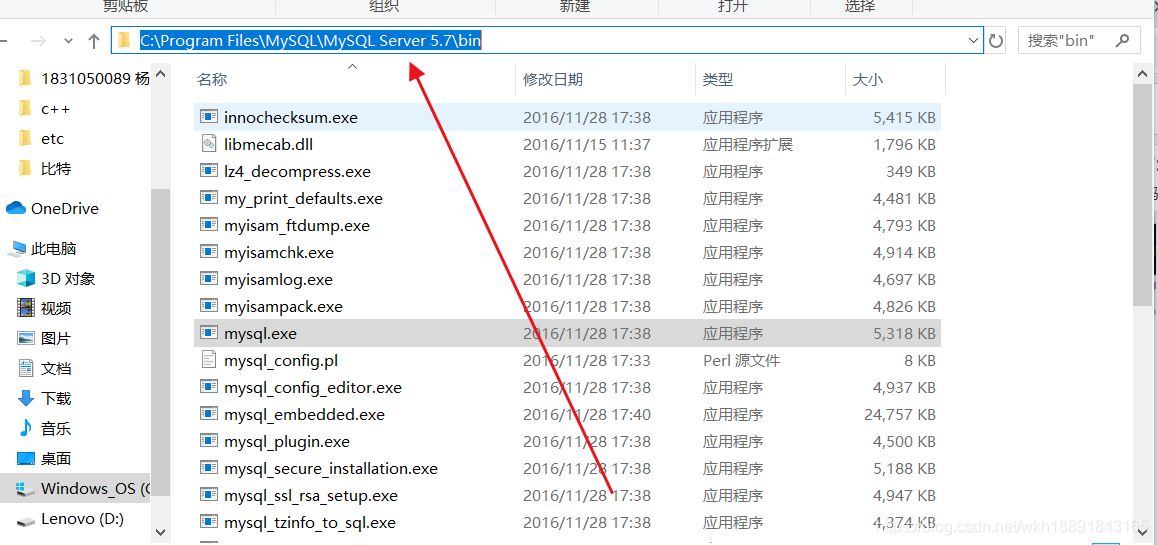Go up one folder level

coord(94,41)
